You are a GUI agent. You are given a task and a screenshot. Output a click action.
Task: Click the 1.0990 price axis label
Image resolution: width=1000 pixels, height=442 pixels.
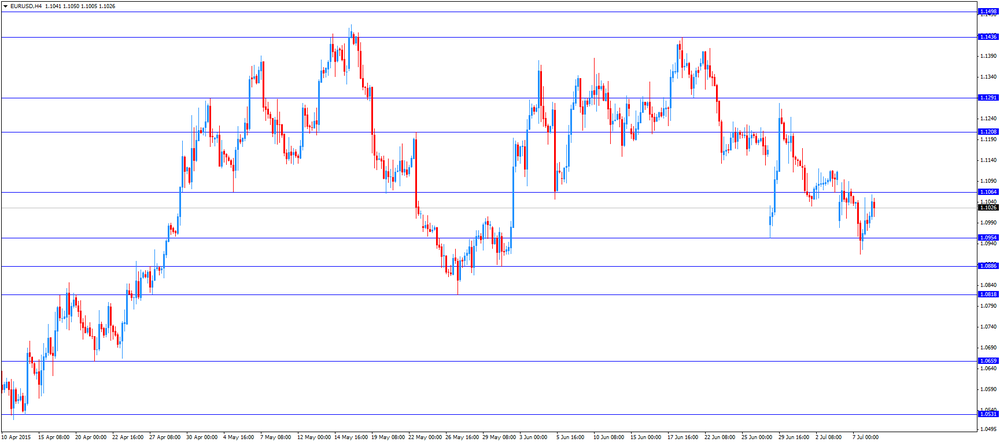[990, 223]
